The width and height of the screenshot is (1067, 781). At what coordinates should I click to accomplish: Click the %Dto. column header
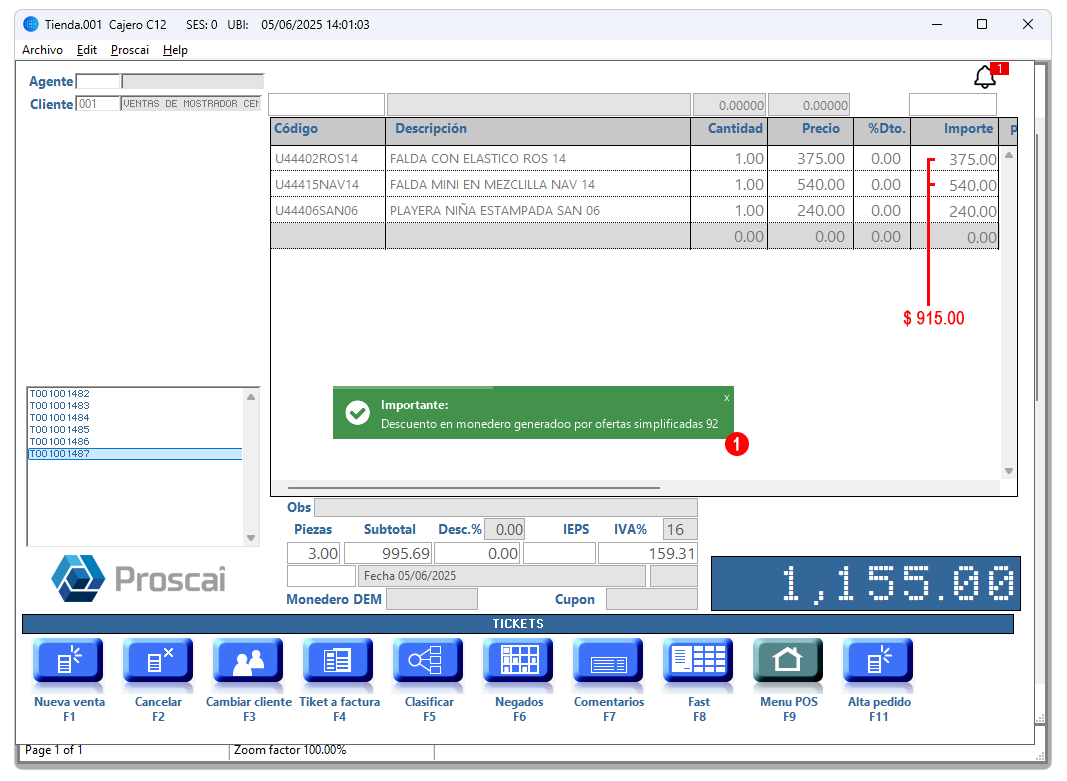[882, 129]
